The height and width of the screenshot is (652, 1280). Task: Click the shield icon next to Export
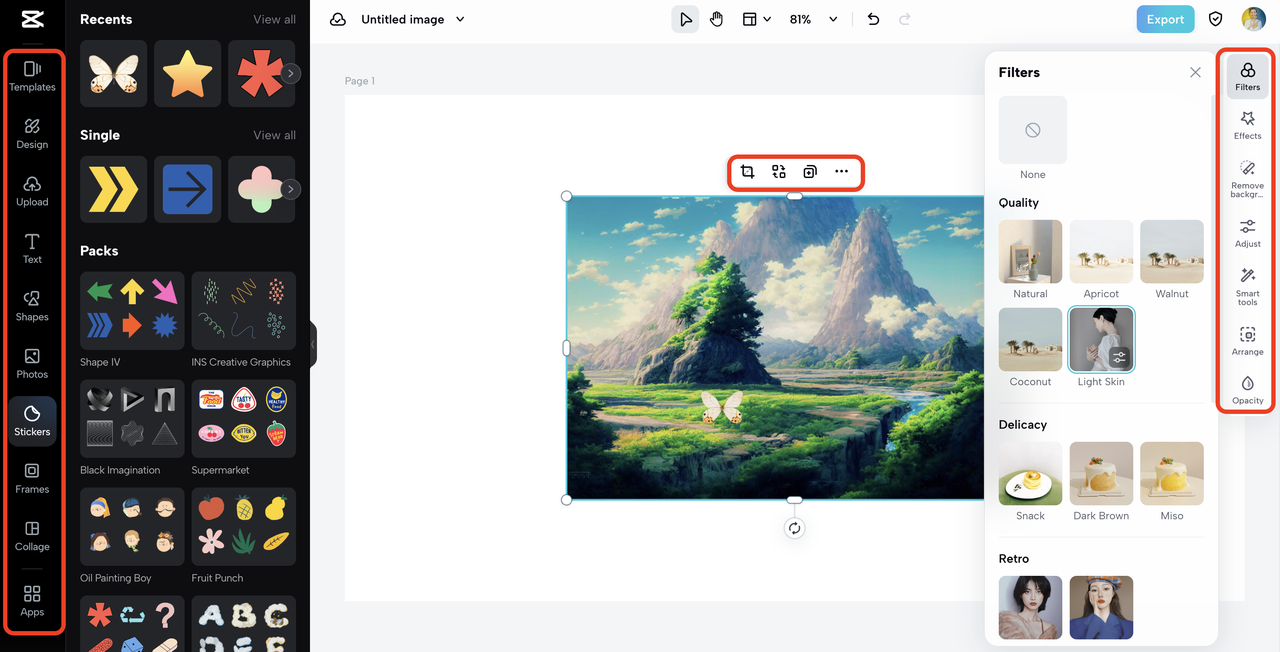tap(1216, 19)
